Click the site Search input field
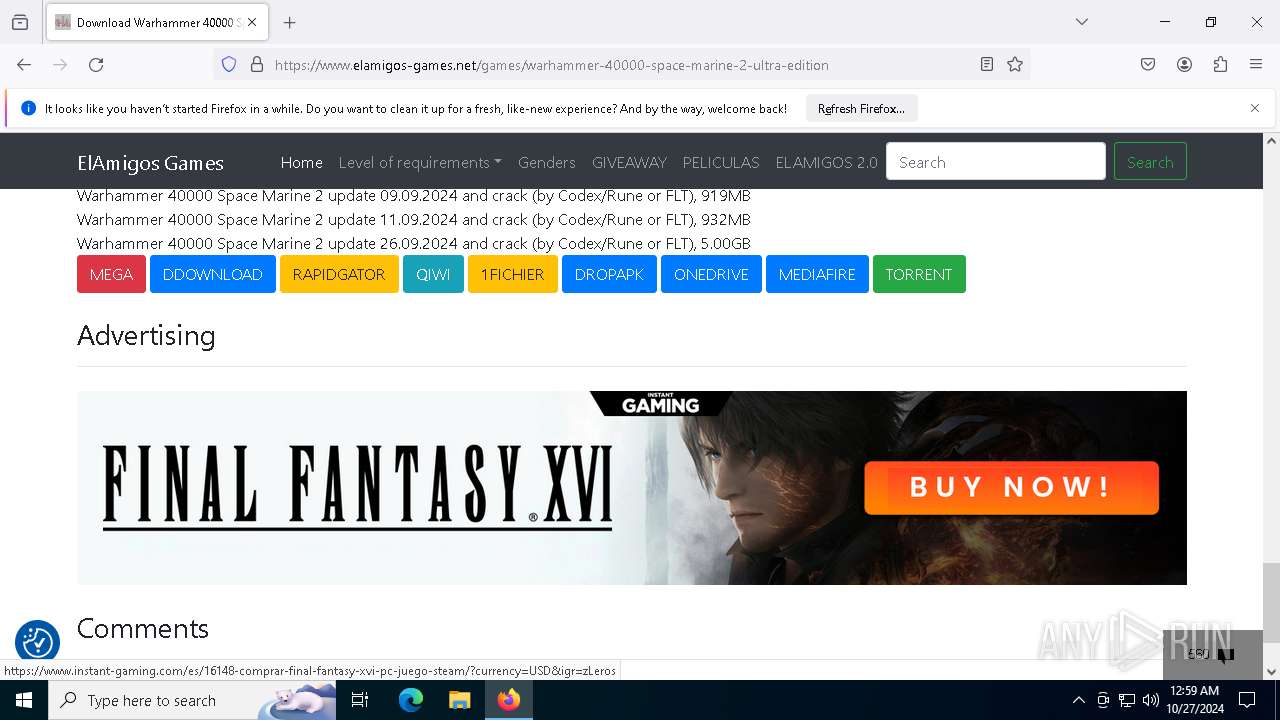 (996, 162)
